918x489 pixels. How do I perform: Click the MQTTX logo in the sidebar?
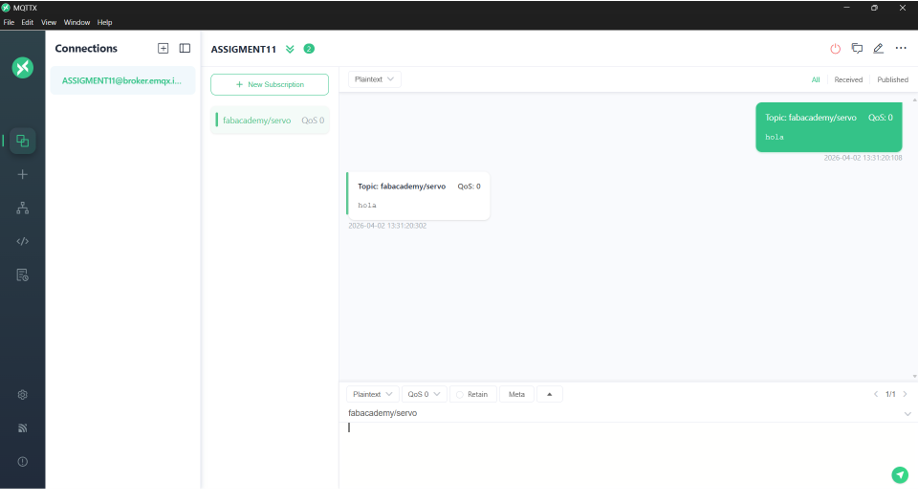[22, 67]
